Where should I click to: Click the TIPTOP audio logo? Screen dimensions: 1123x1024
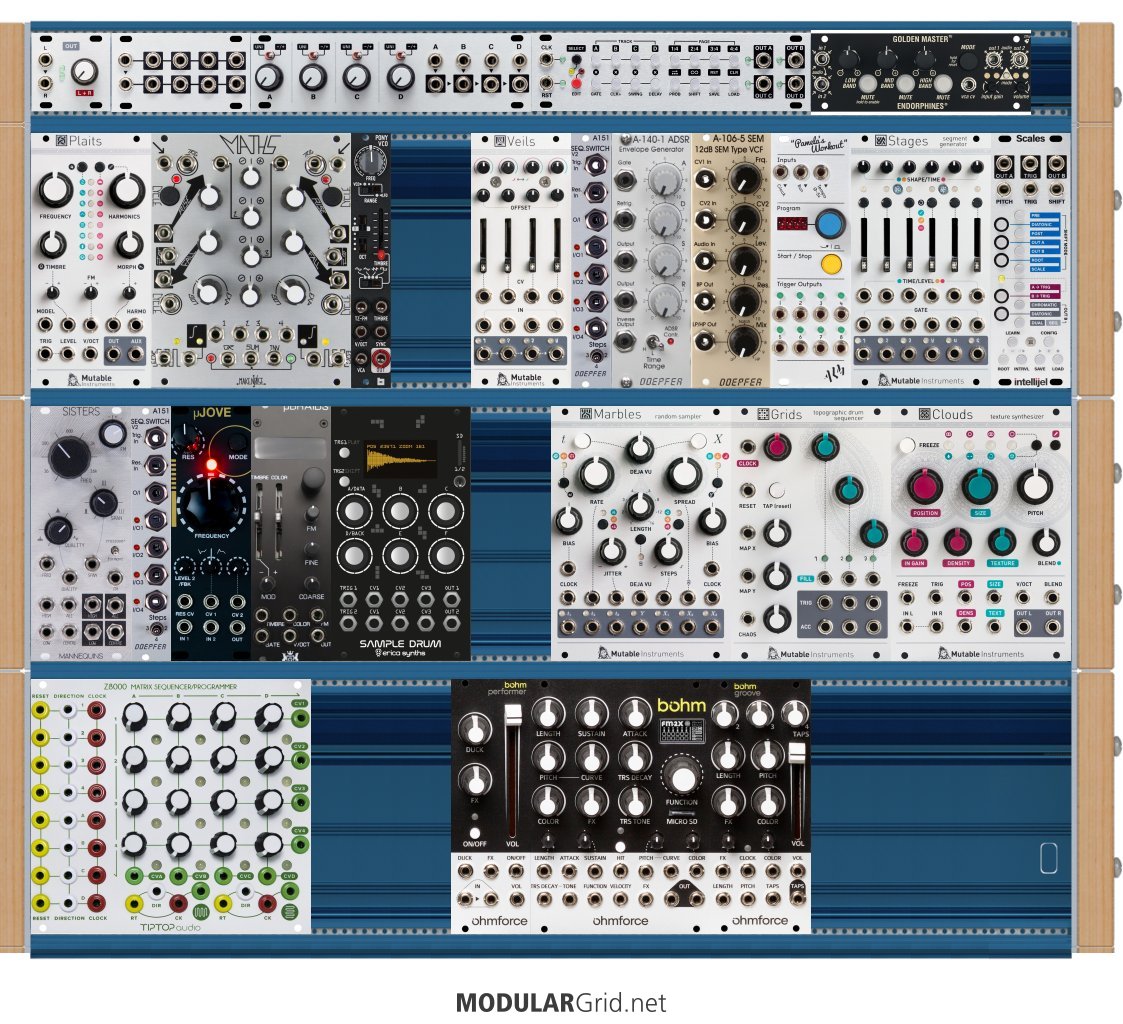click(170, 927)
